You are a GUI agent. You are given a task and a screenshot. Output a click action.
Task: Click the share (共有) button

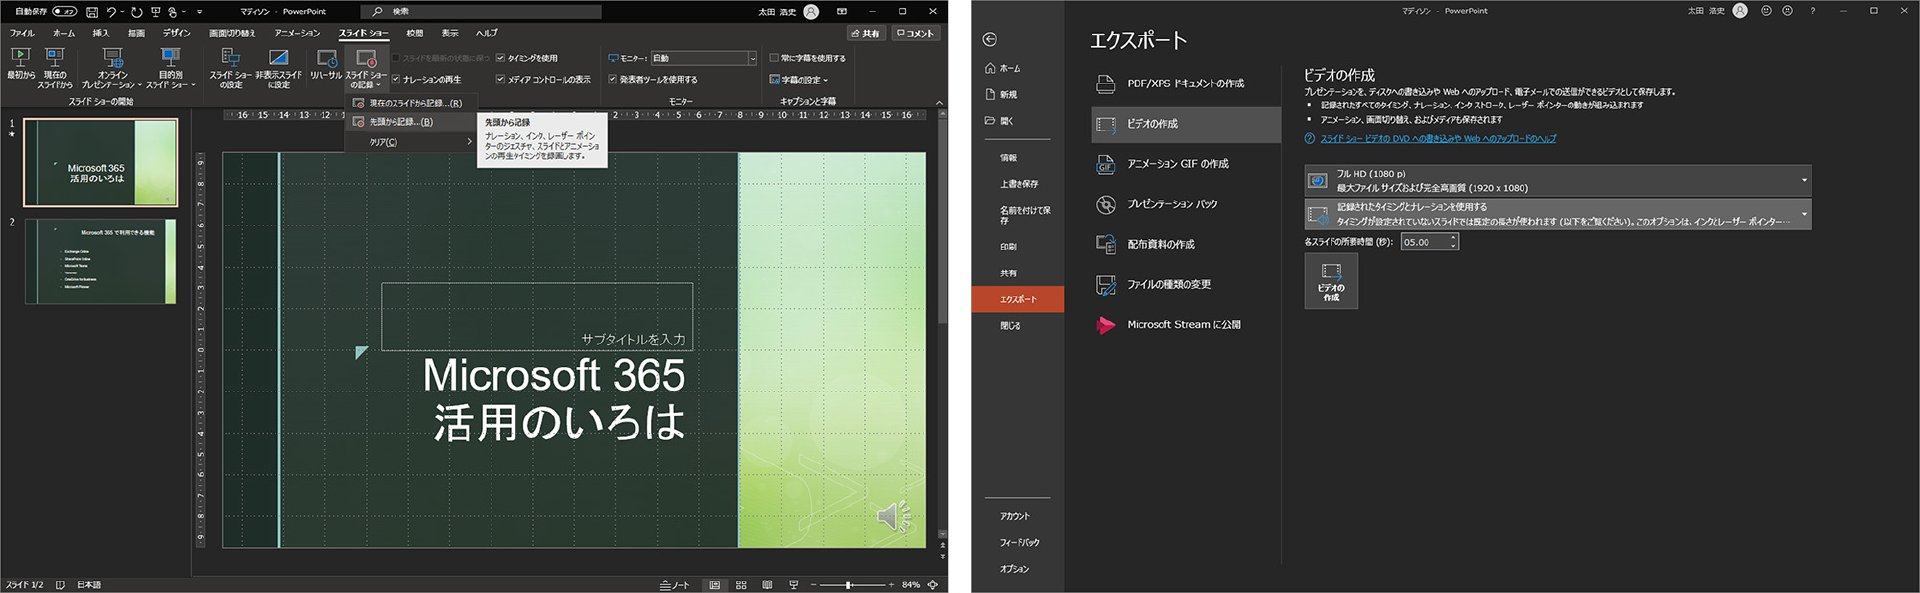click(x=865, y=33)
